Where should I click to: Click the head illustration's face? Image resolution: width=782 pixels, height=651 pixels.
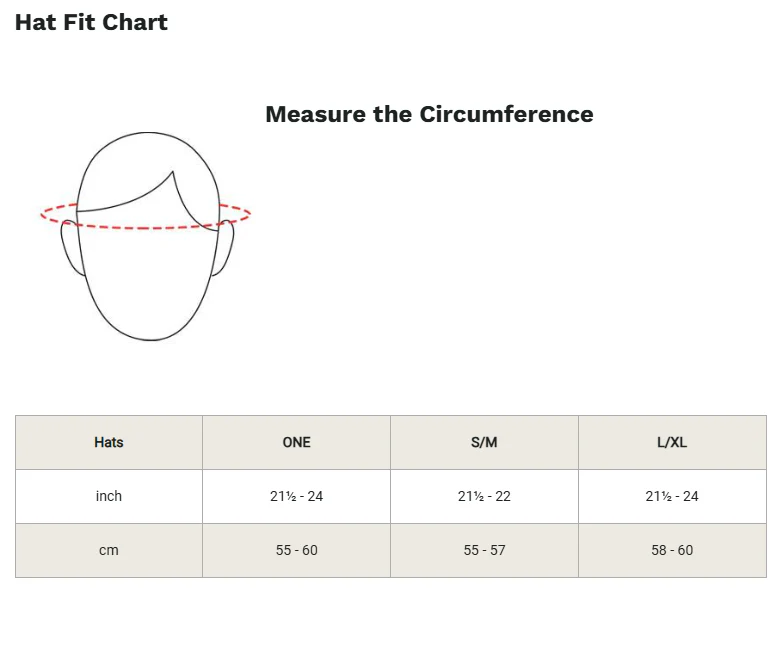click(148, 280)
